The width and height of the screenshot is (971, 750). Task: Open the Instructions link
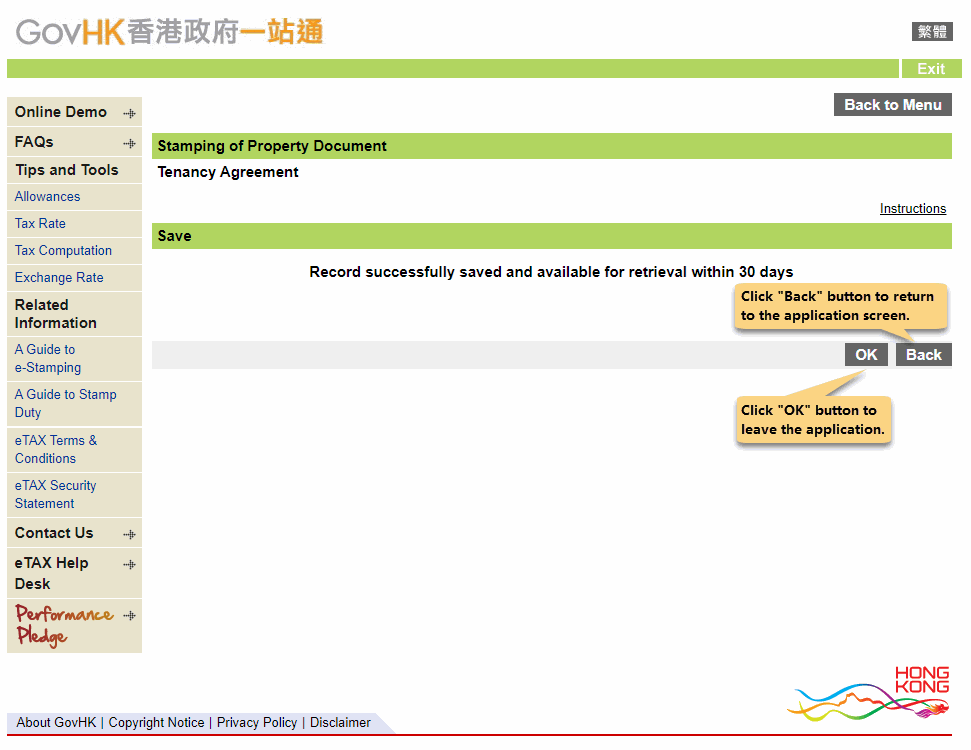point(913,209)
